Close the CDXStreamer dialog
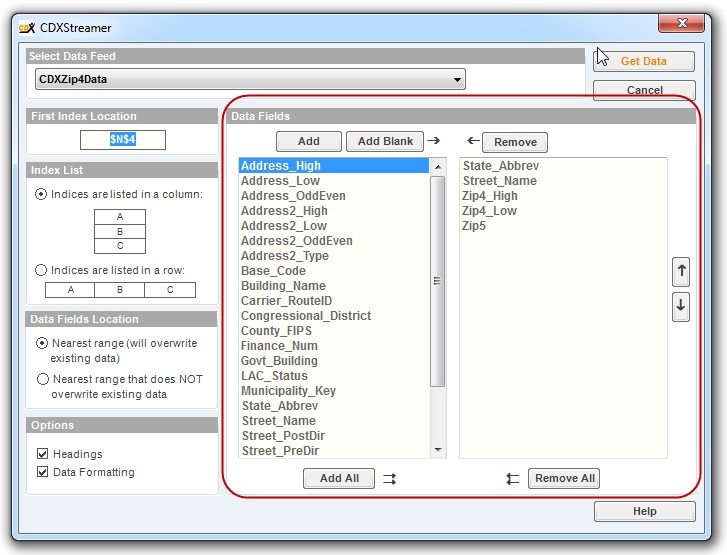Image resolution: width=727 pixels, height=555 pixels. (682, 23)
